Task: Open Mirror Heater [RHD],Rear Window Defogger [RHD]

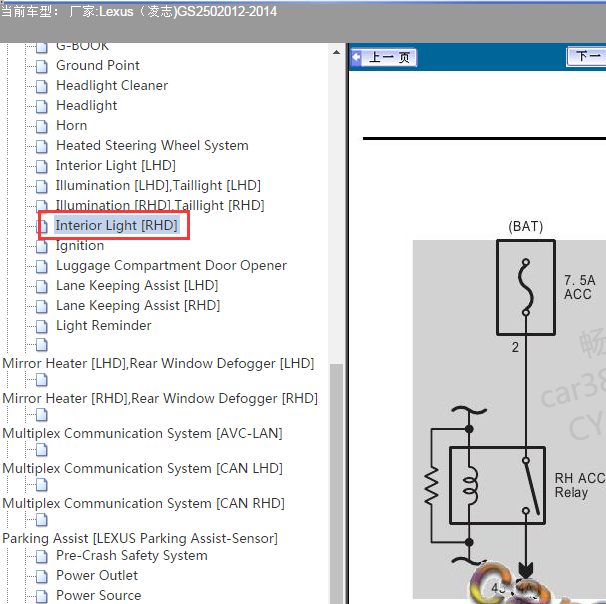Action: (x=160, y=398)
